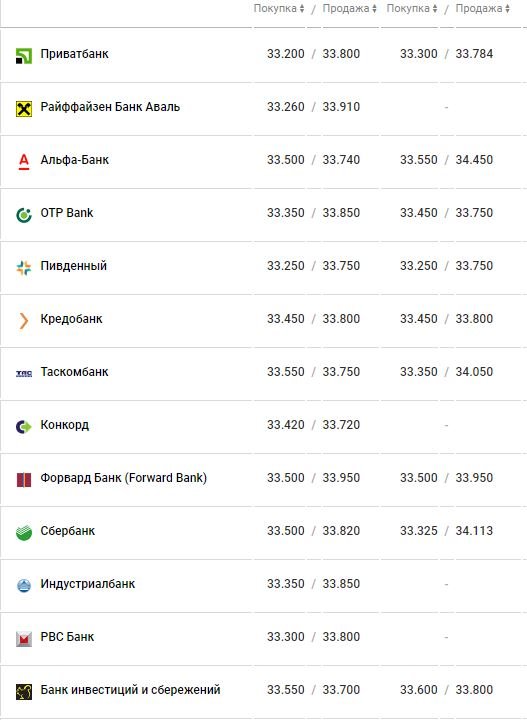This screenshot has height=720, width=527.
Task: Open the Банк инвестиций и сбережений link
Action: click(130, 690)
